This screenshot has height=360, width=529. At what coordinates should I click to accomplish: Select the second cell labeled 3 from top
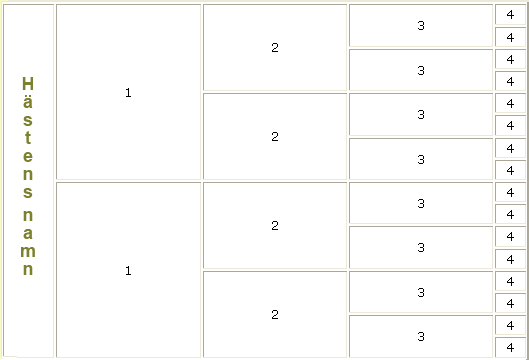(x=421, y=70)
